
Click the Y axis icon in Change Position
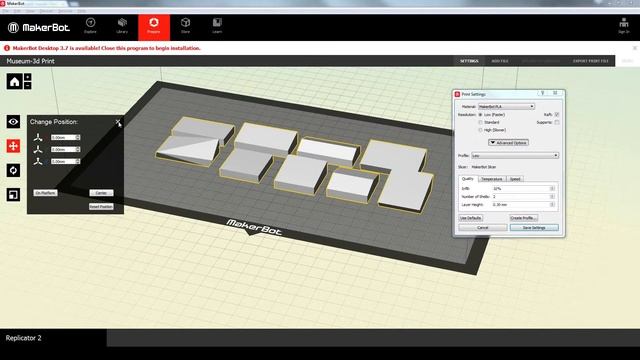pos(38,149)
